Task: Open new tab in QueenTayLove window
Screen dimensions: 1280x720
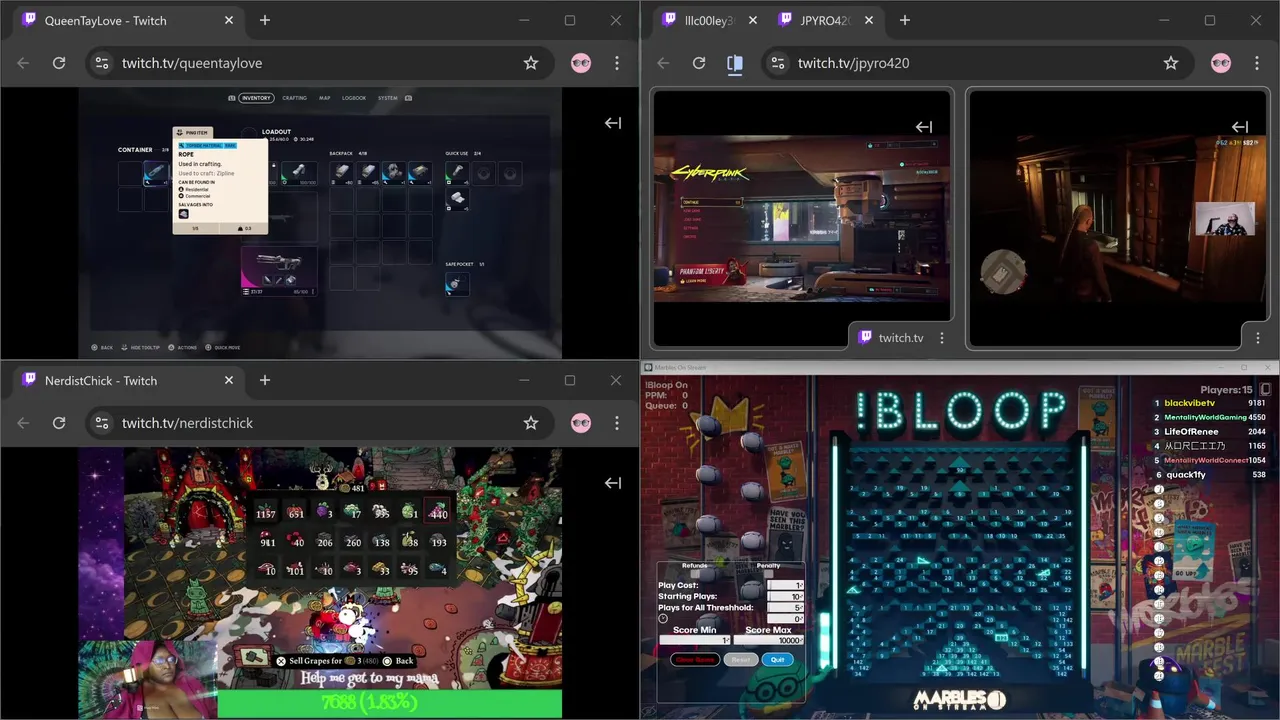Action: (x=265, y=20)
